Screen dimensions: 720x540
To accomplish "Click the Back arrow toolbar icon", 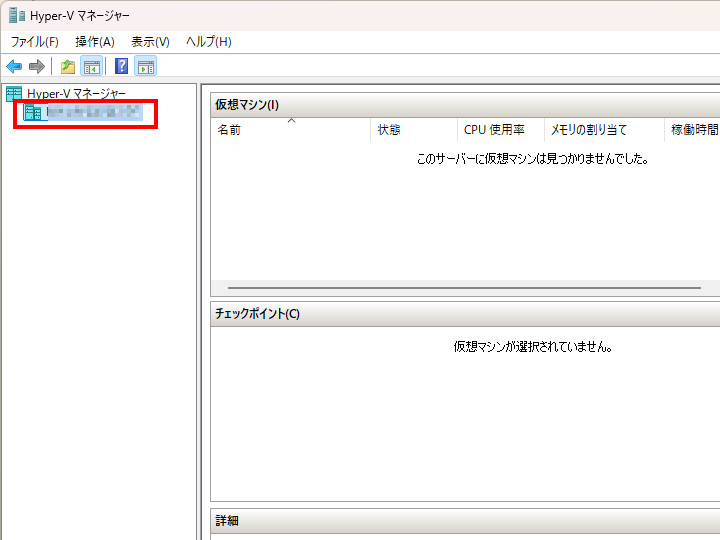I will coord(14,67).
